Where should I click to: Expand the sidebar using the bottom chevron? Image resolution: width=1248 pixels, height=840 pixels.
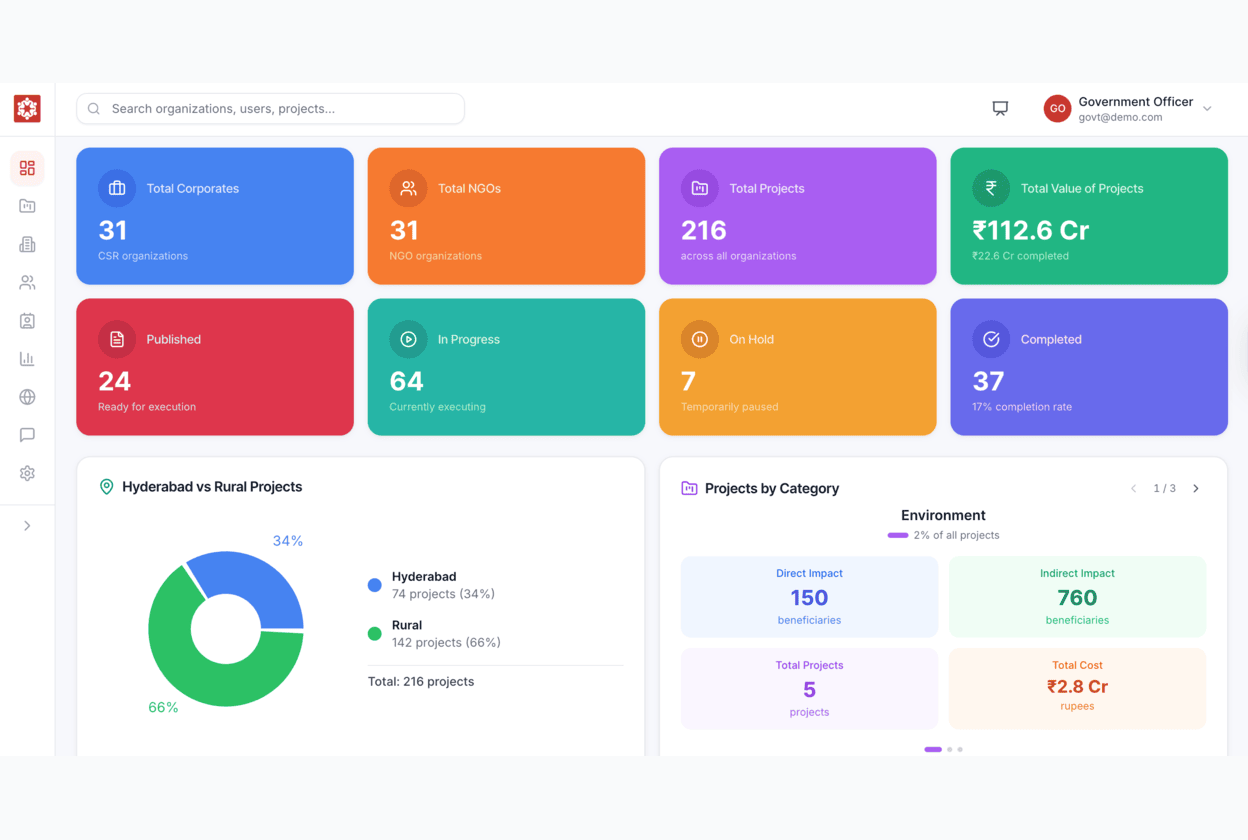click(x=27, y=525)
